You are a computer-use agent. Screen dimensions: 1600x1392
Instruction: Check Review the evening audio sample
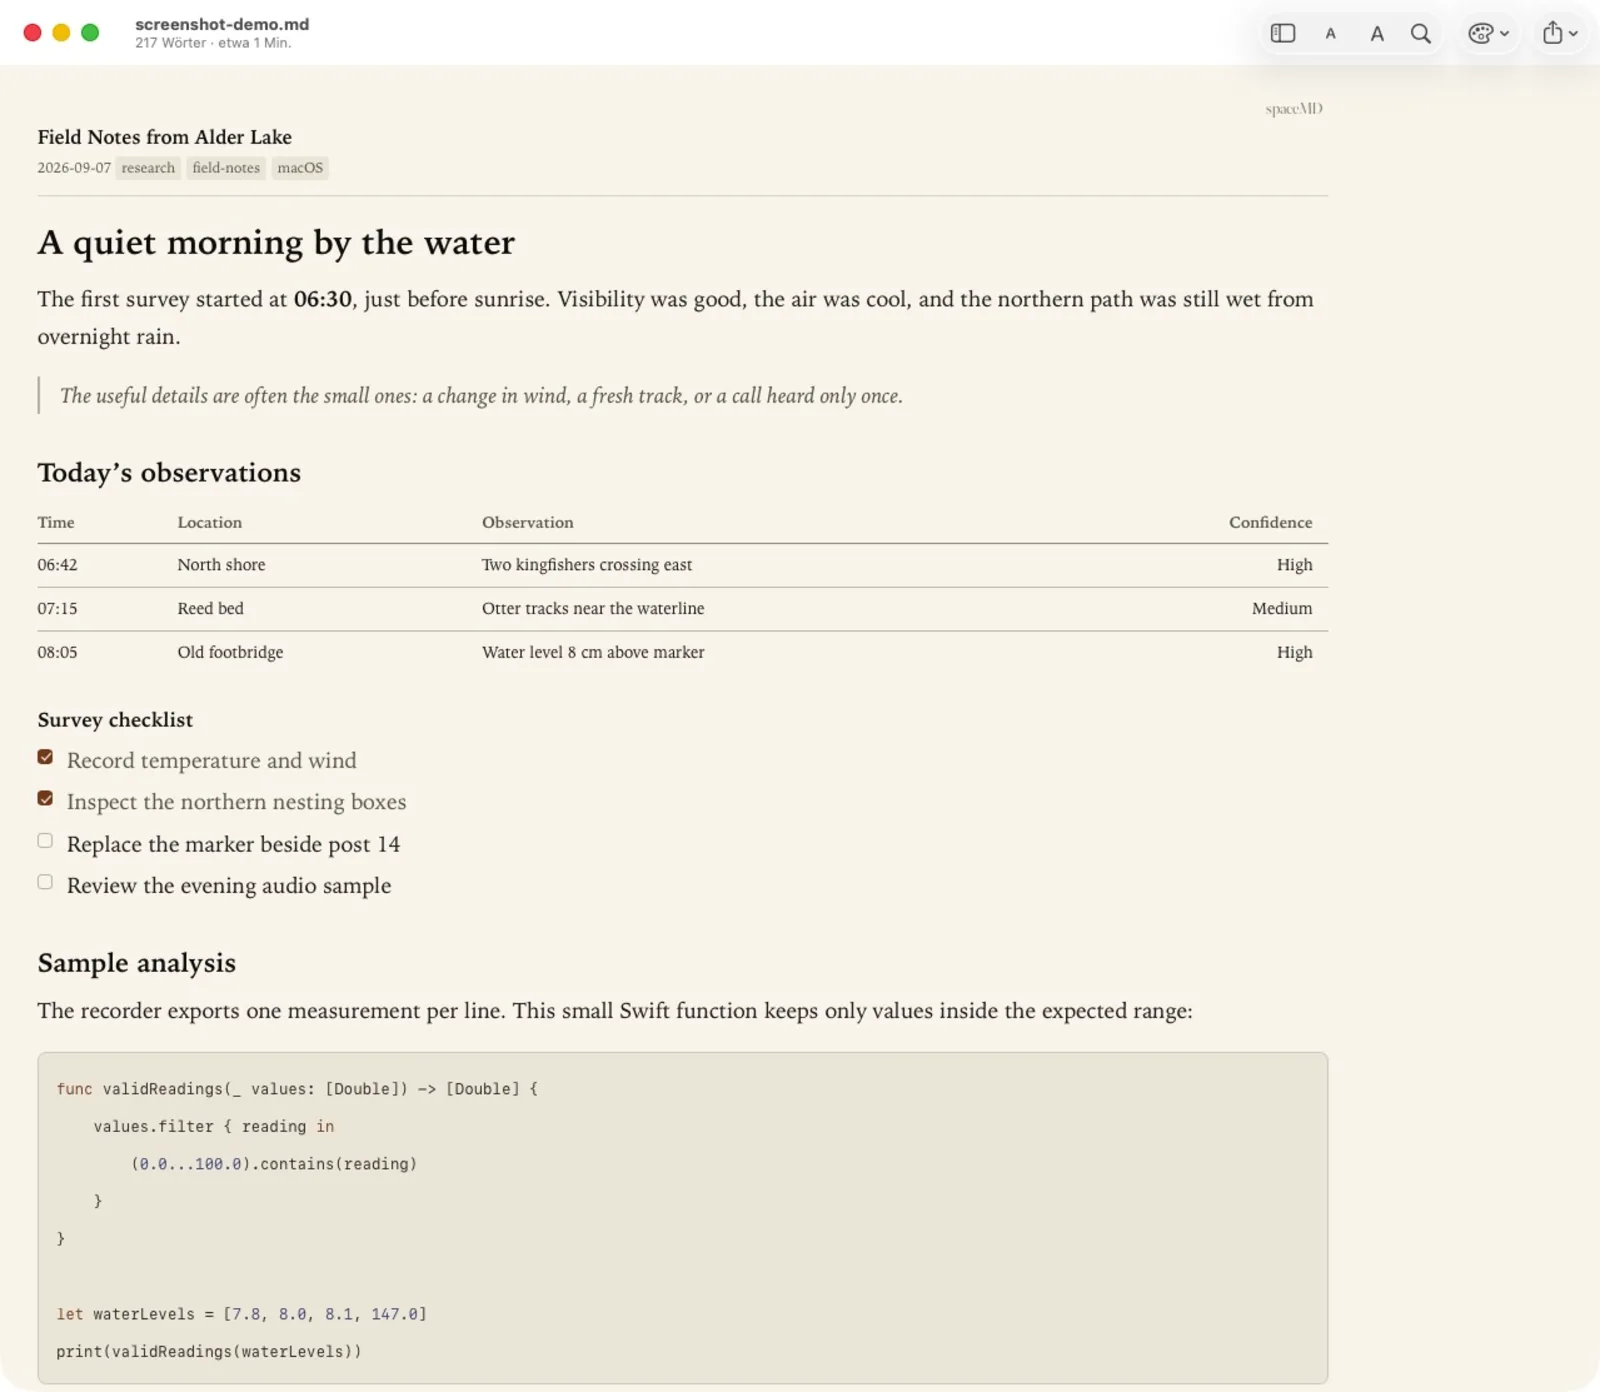coord(45,882)
